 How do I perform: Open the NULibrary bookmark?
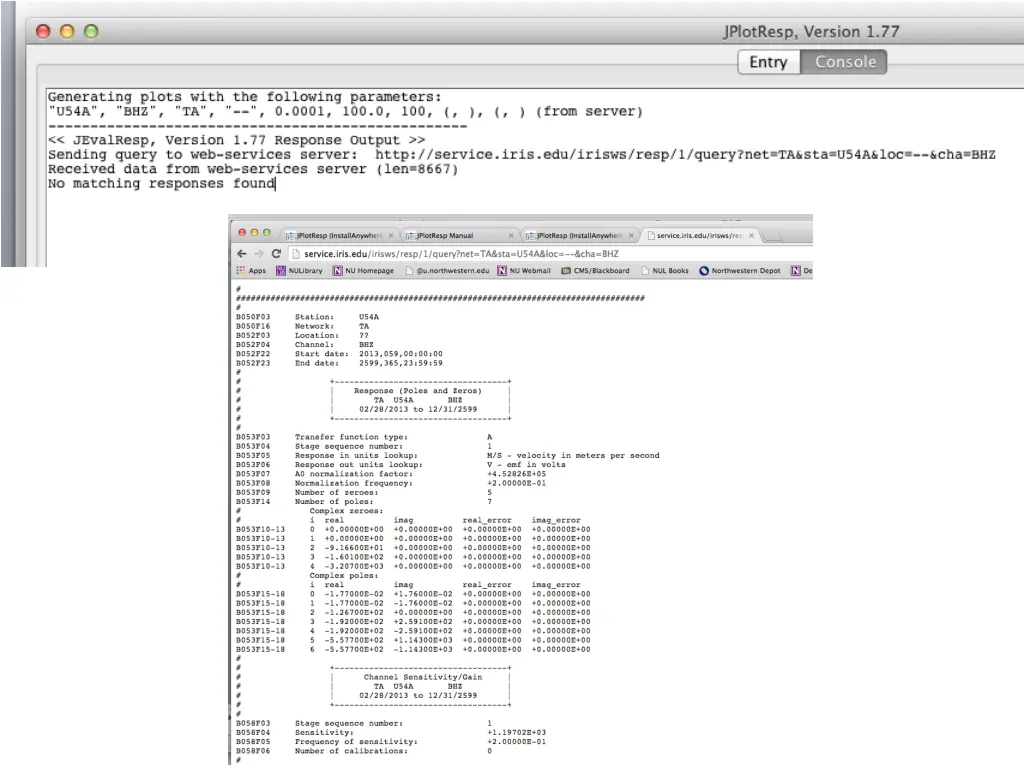299,271
